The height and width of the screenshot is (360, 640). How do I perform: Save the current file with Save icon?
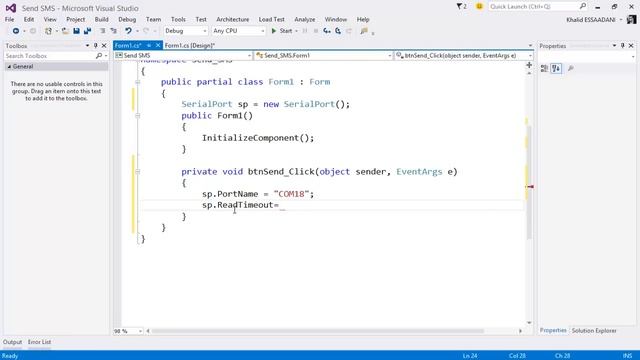76,31
